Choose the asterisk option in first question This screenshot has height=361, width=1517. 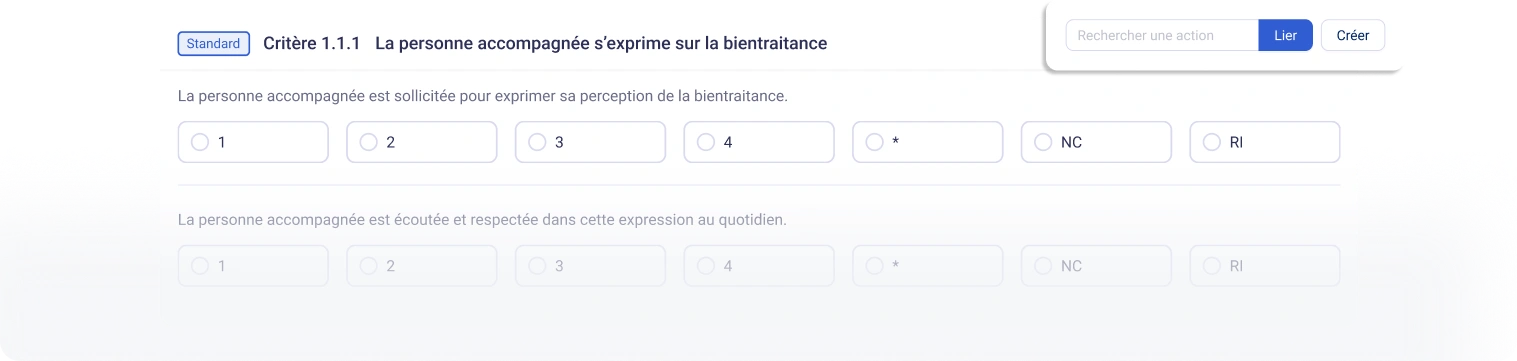point(927,142)
